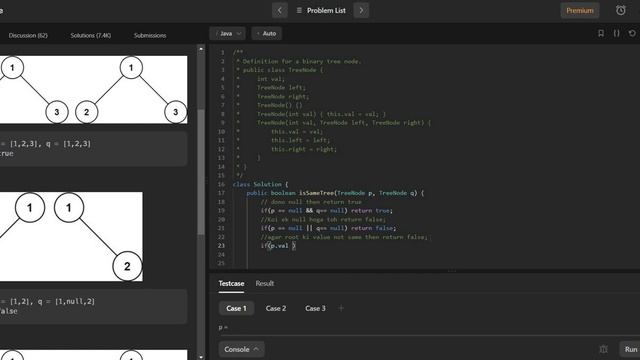This screenshot has height=360, width=640.
Task: Click scroll up arrow of description panel
Action: click(200, 49)
